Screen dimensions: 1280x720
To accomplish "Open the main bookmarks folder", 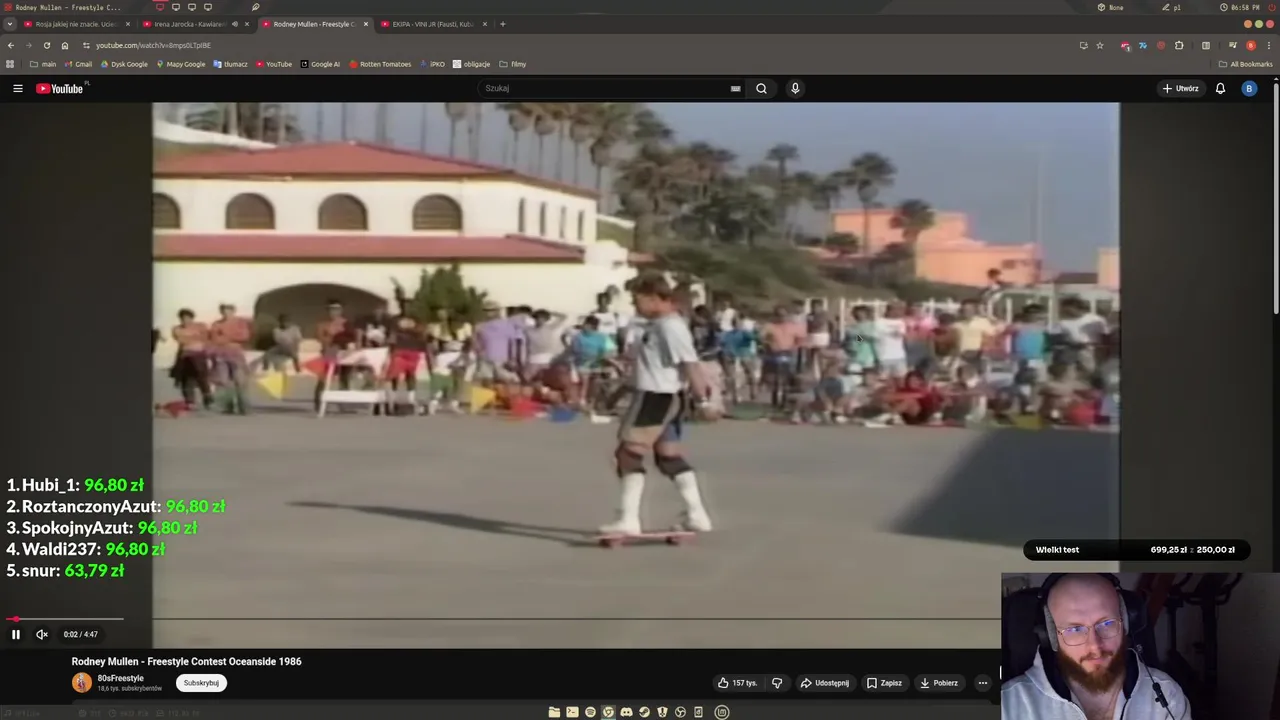I will point(43,64).
